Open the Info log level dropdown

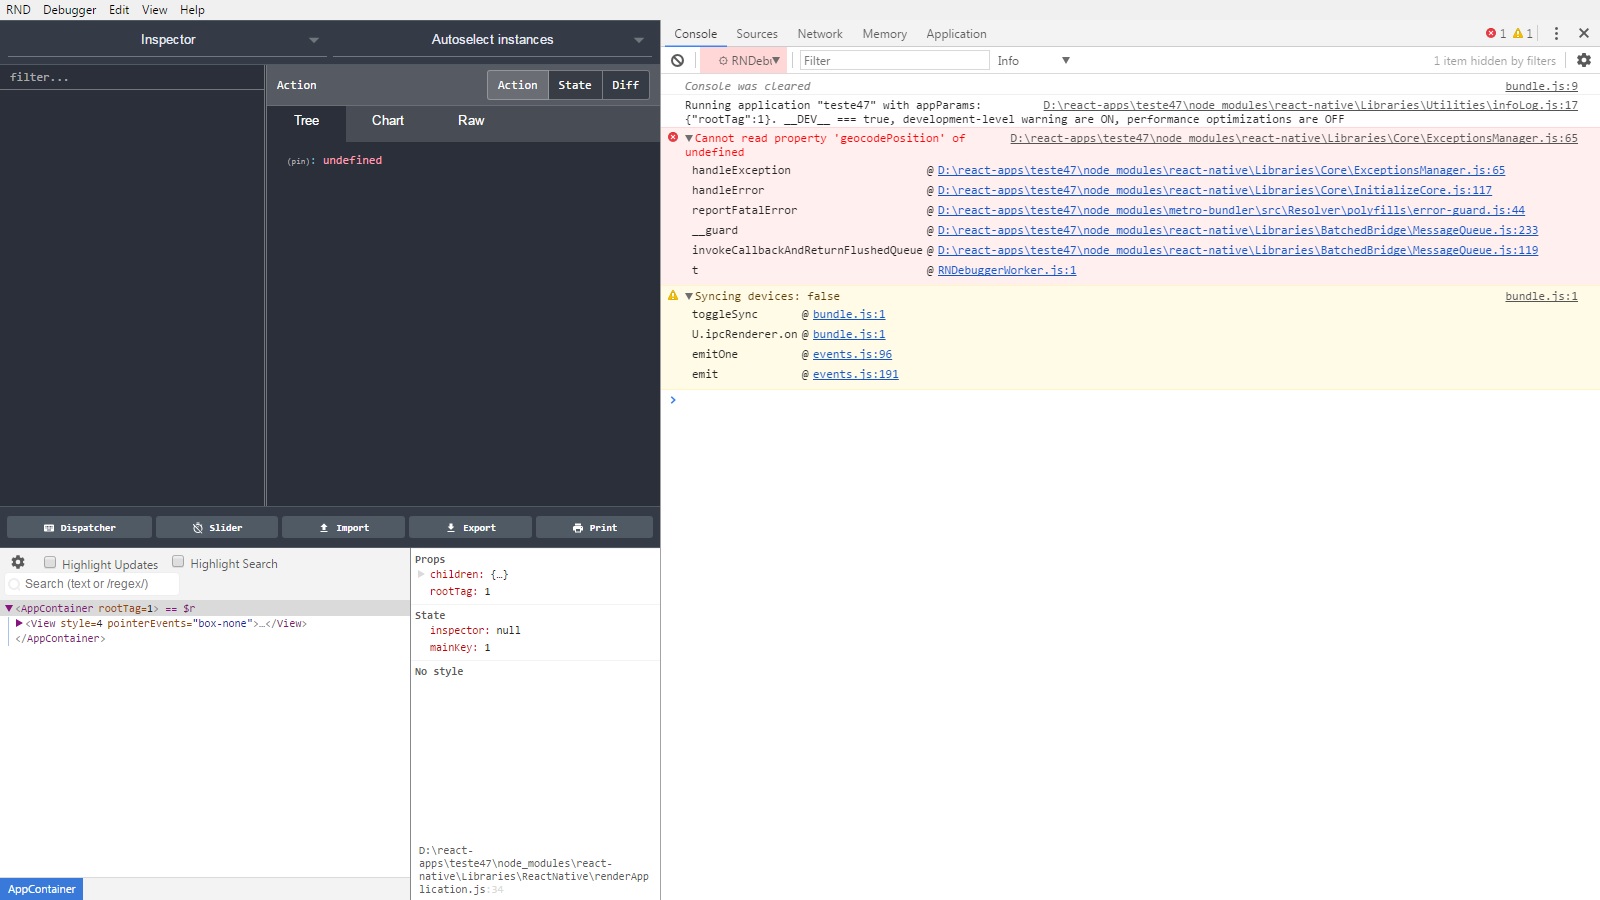click(x=1033, y=60)
